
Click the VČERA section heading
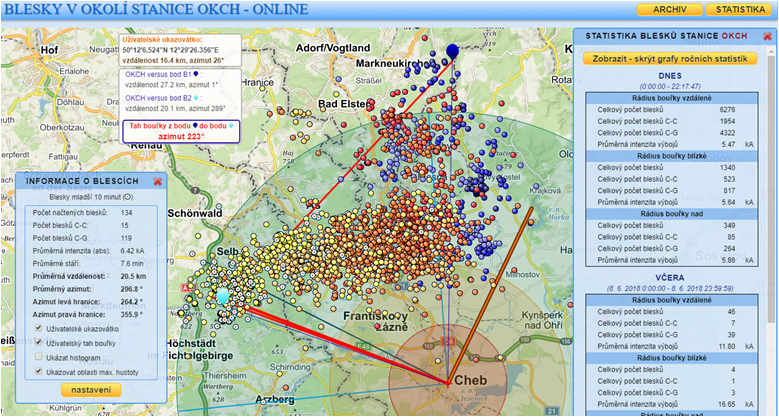(x=670, y=277)
